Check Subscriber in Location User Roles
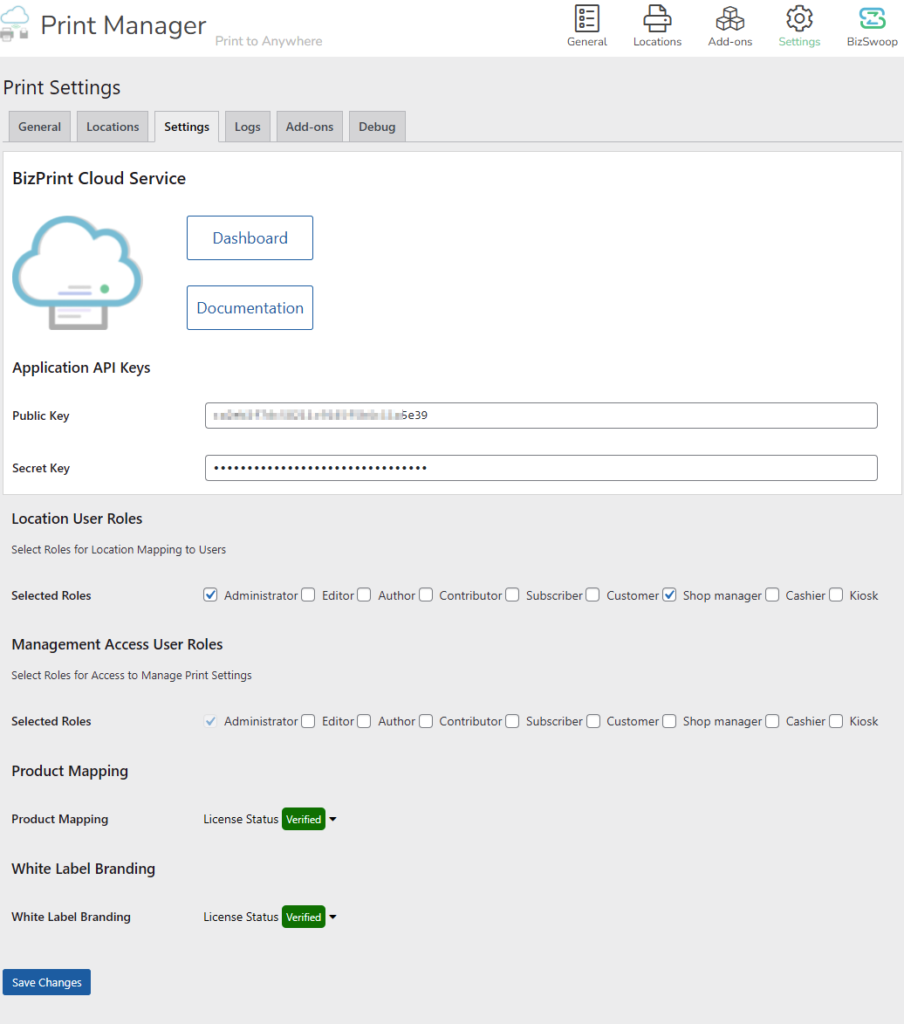Screen dimensions: 904x1024 pyautogui.click(x=513, y=595)
